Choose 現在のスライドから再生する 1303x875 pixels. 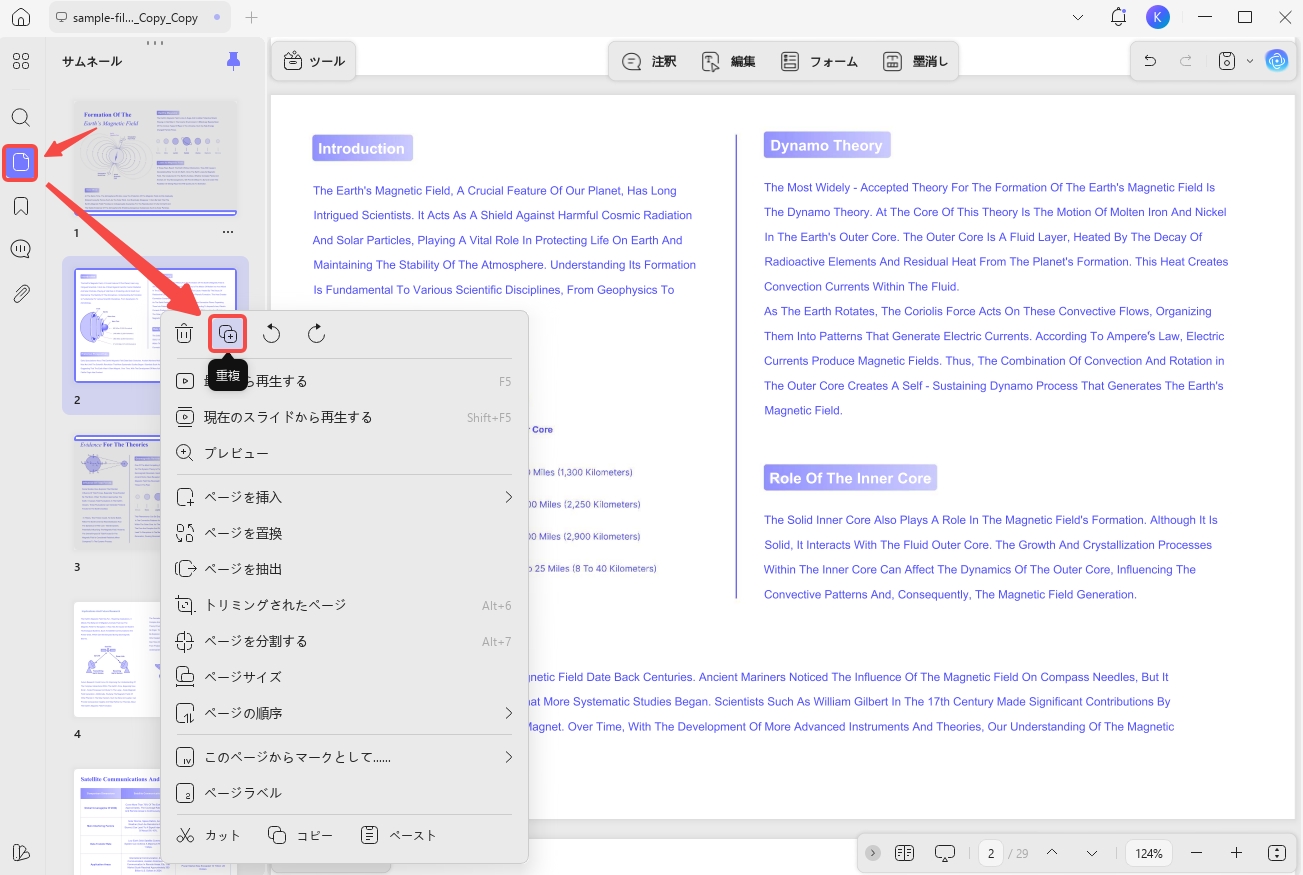pos(344,417)
